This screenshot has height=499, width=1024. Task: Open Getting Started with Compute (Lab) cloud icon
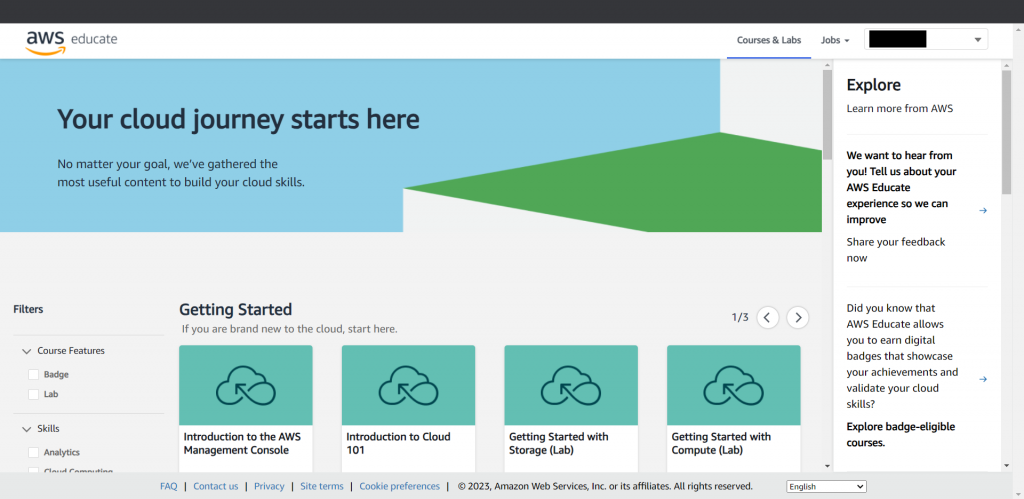(x=733, y=385)
